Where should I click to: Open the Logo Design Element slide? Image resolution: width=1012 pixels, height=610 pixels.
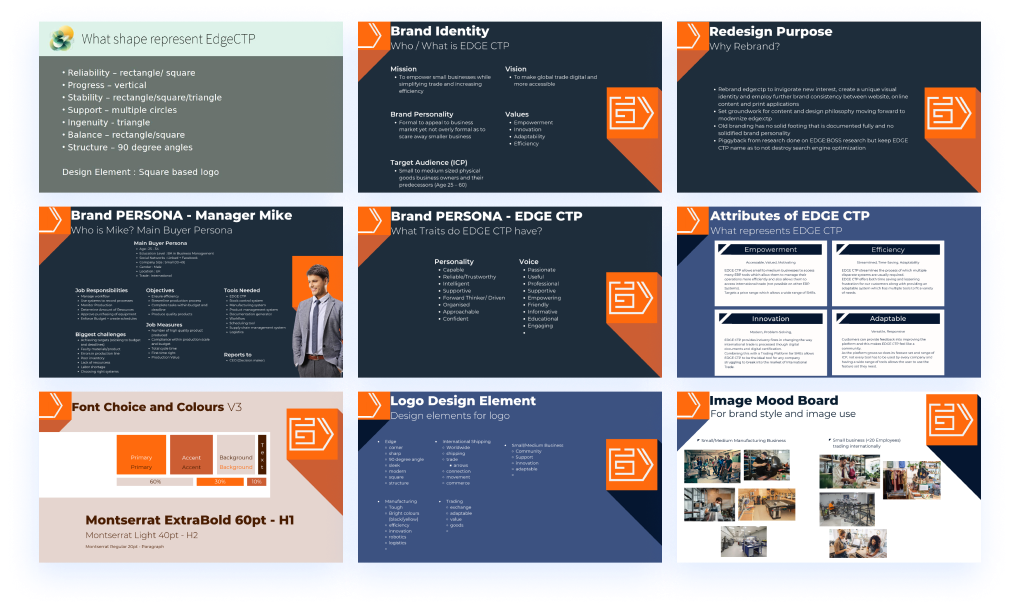coord(510,477)
